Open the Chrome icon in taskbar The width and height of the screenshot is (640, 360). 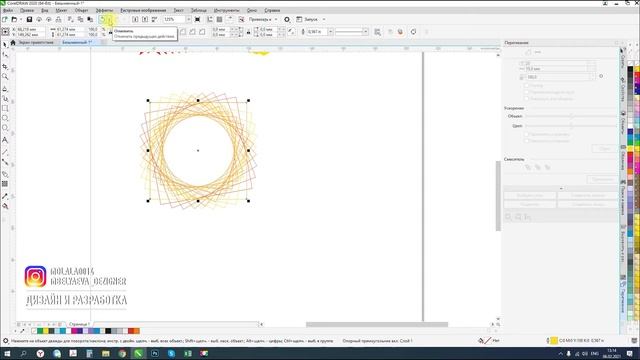122,353
